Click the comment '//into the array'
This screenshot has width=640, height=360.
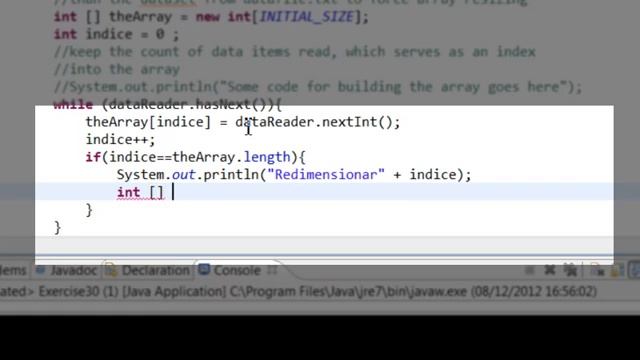(116, 69)
